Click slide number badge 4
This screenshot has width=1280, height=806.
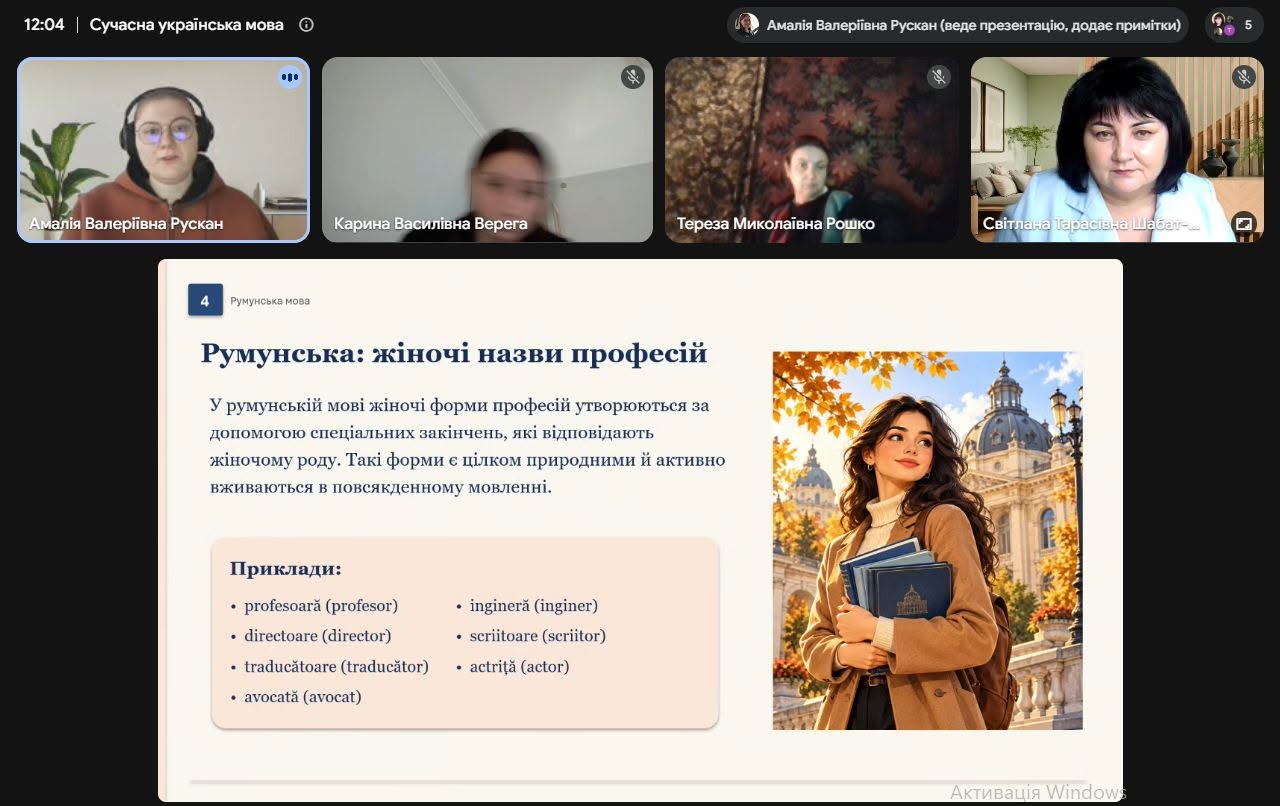205,300
